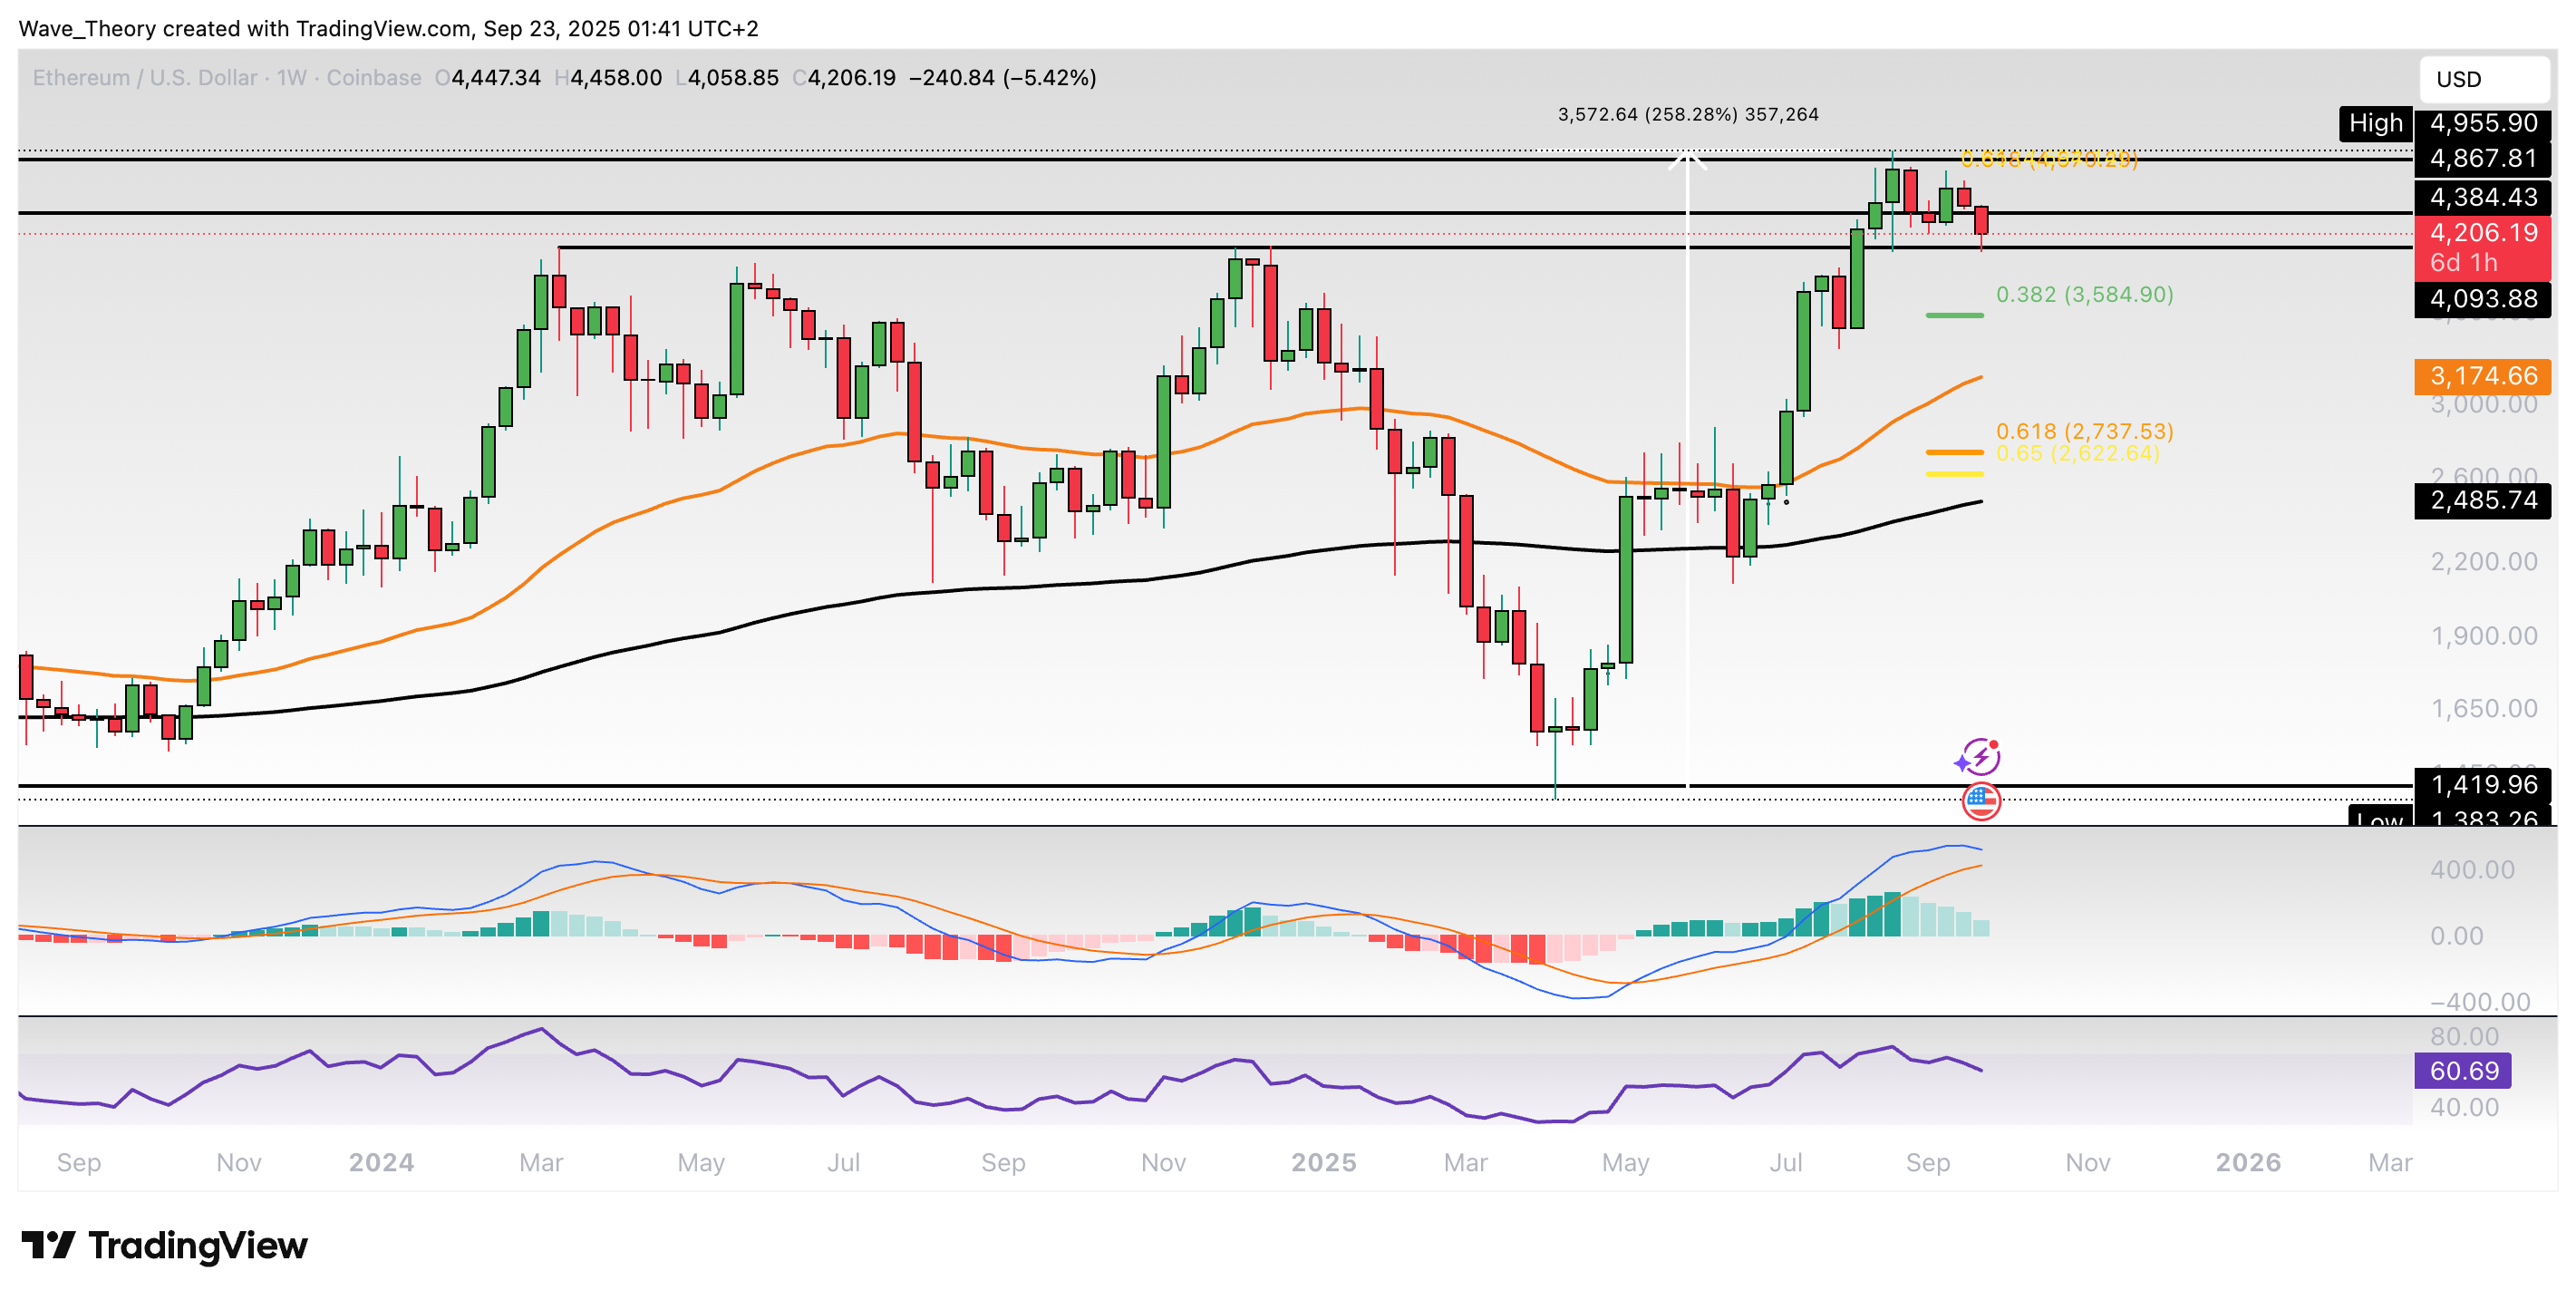
Task: Click the 4,867.81 resistance price label
Action: tap(2482, 159)
